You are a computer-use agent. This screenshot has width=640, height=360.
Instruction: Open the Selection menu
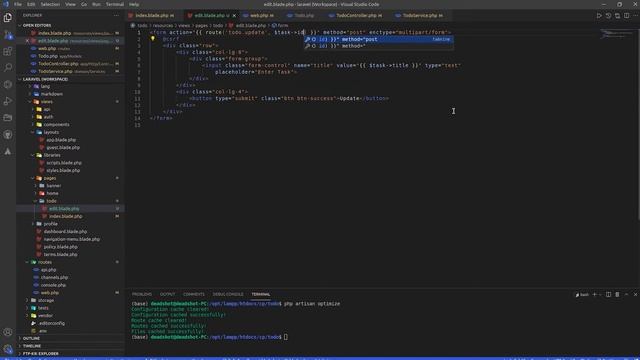coord(50,4)
